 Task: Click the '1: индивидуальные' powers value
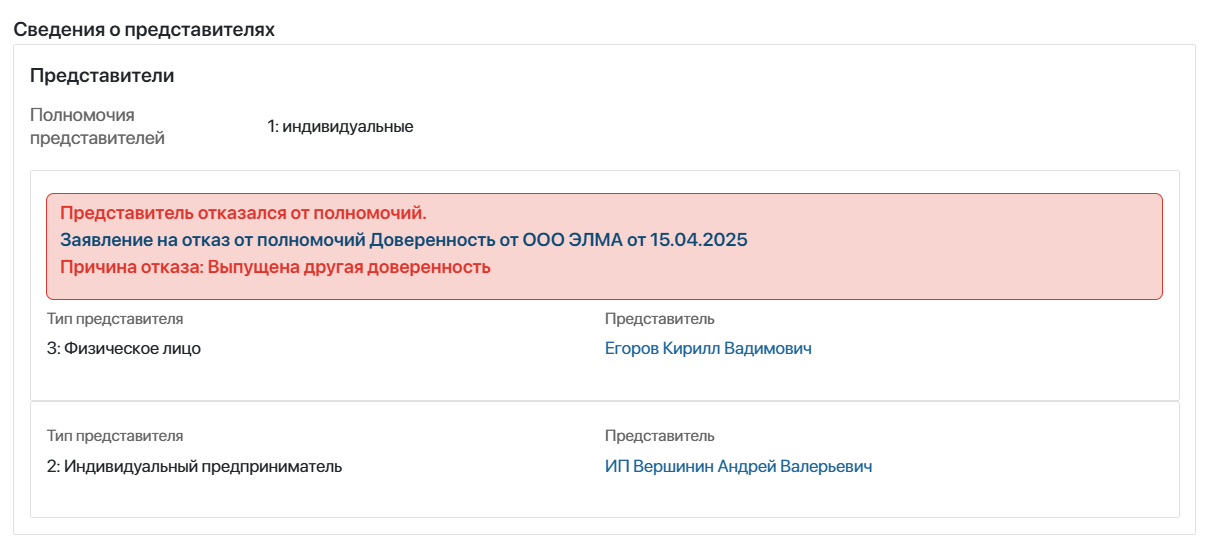pyautogui.click(x=340, y=127)
